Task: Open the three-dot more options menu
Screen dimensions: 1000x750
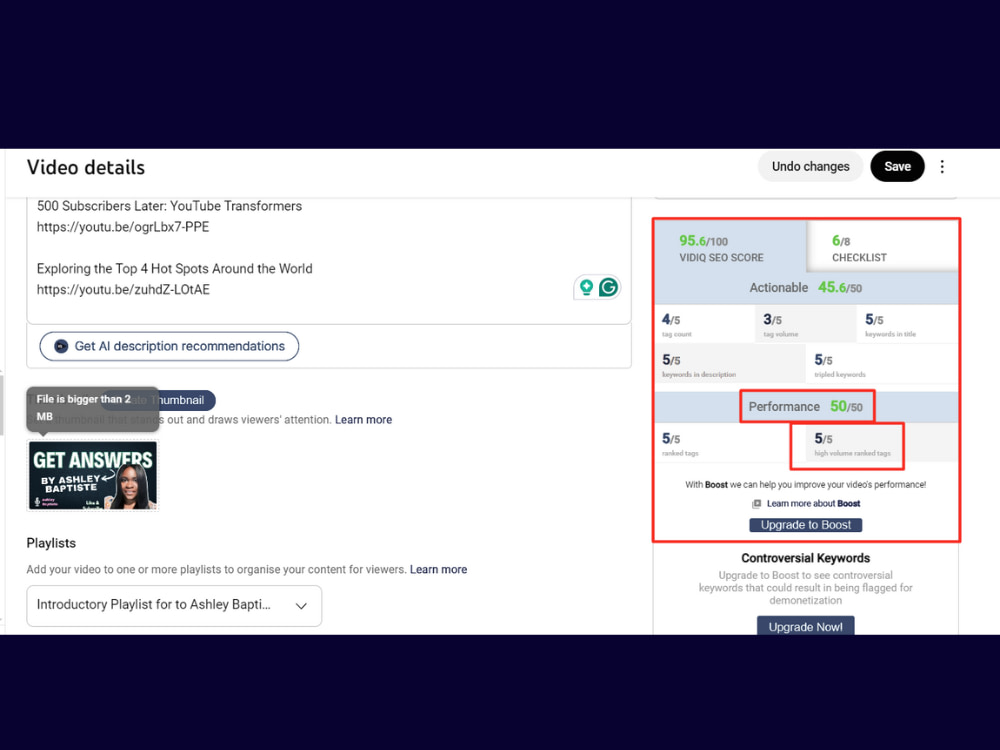Action: [x=942, y=166]
